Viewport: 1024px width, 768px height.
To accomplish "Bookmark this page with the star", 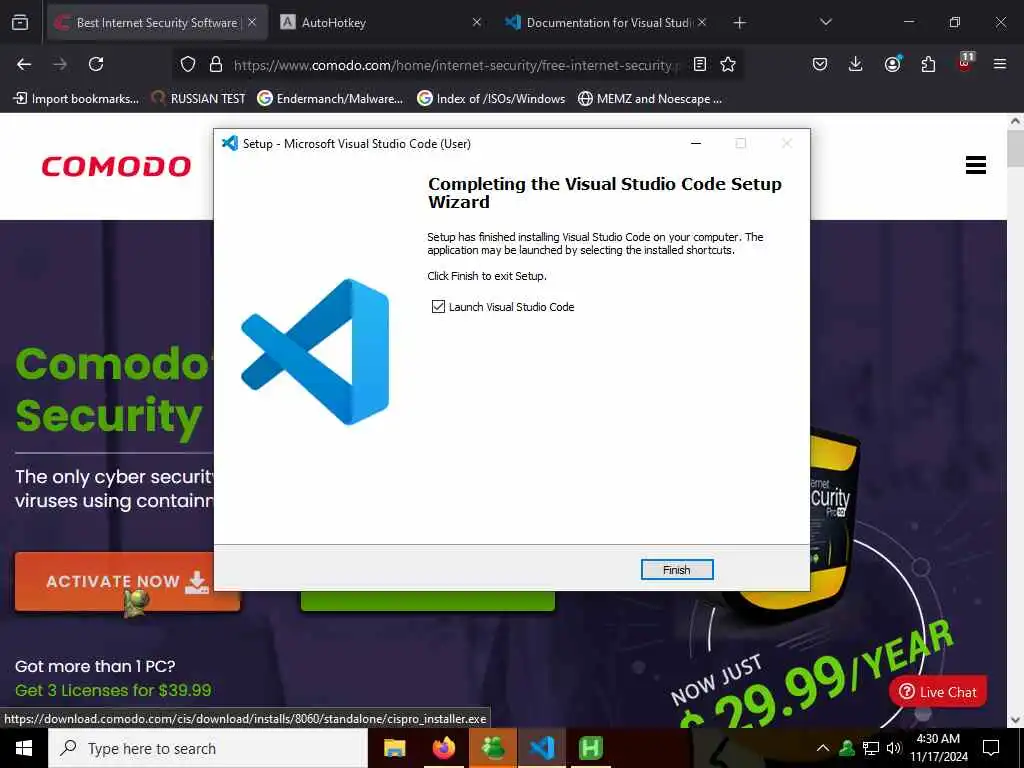I will click(728, 64).
